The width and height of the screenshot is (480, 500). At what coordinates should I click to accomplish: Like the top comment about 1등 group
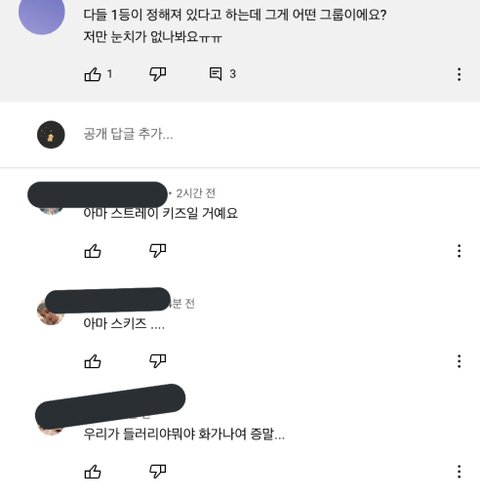(93, 74)
